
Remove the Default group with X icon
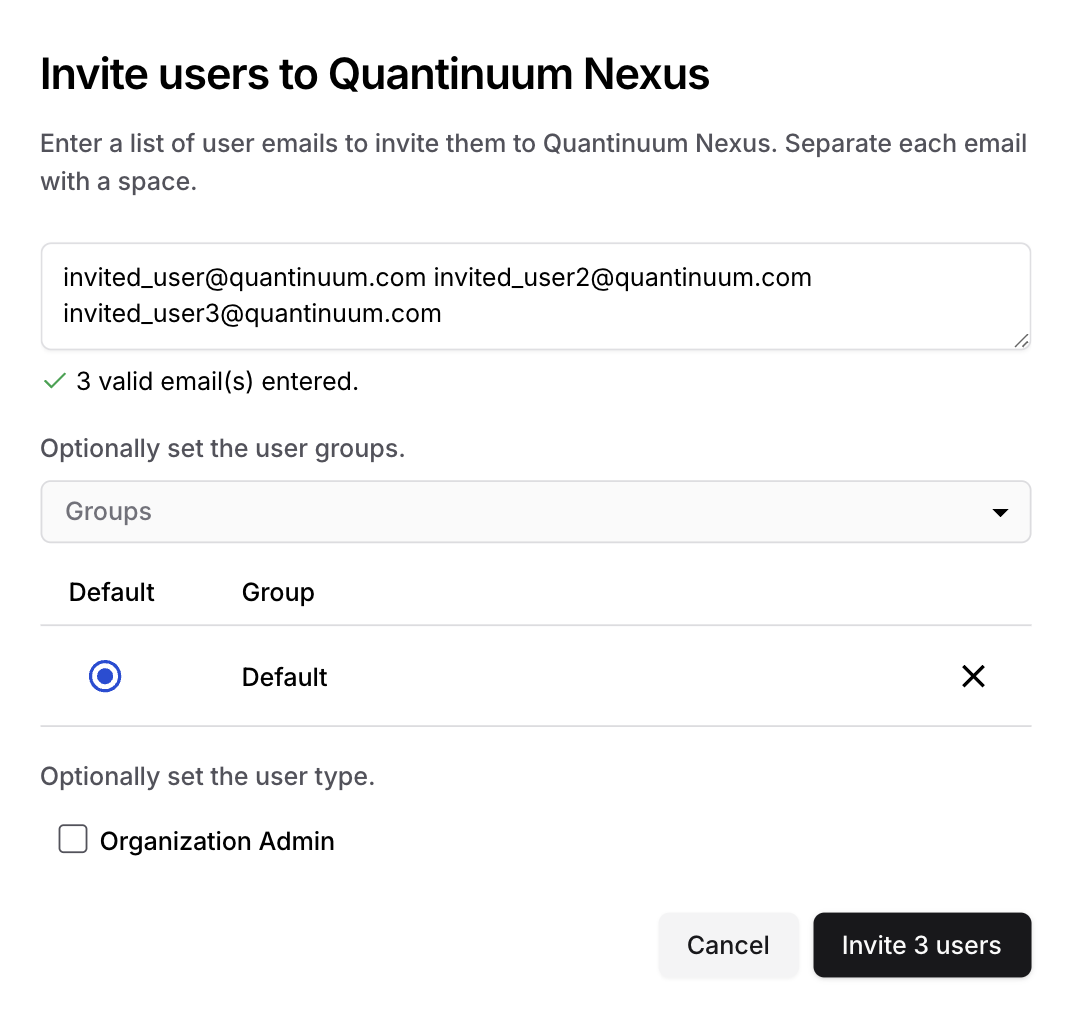pos(973,677)
